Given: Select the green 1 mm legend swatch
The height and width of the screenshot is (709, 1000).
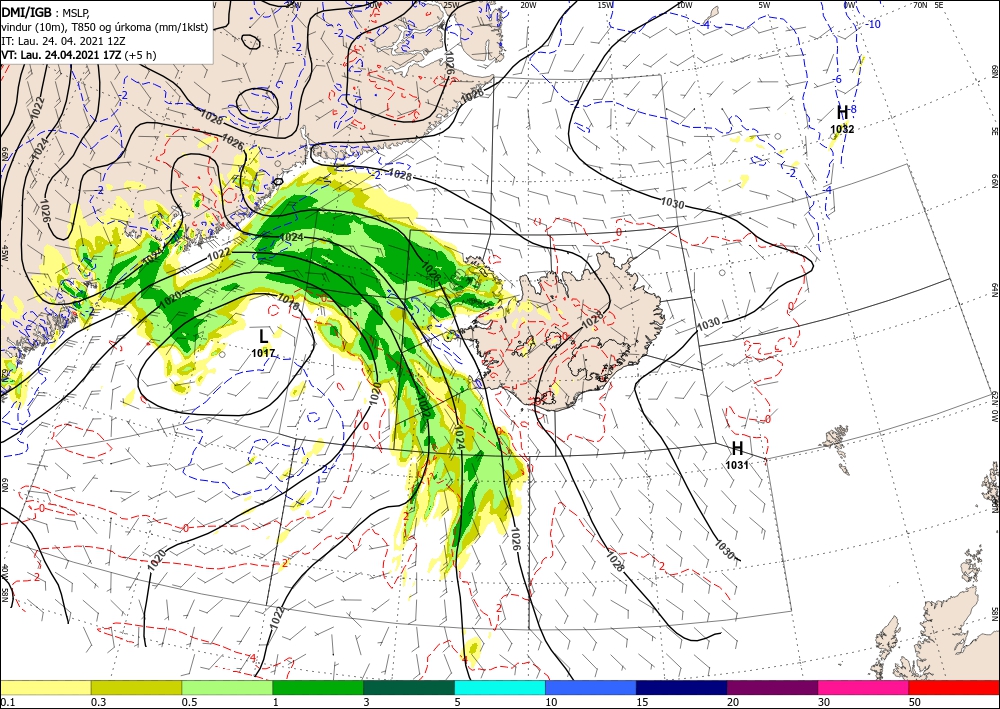Looking at the screenshot, I should pos(318,687).
